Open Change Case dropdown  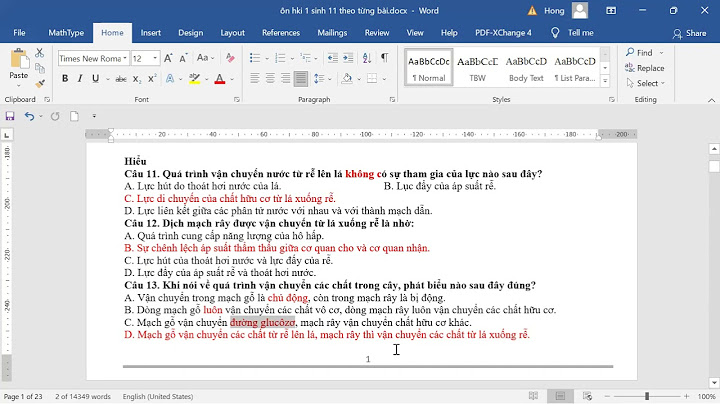click(205, 58)
